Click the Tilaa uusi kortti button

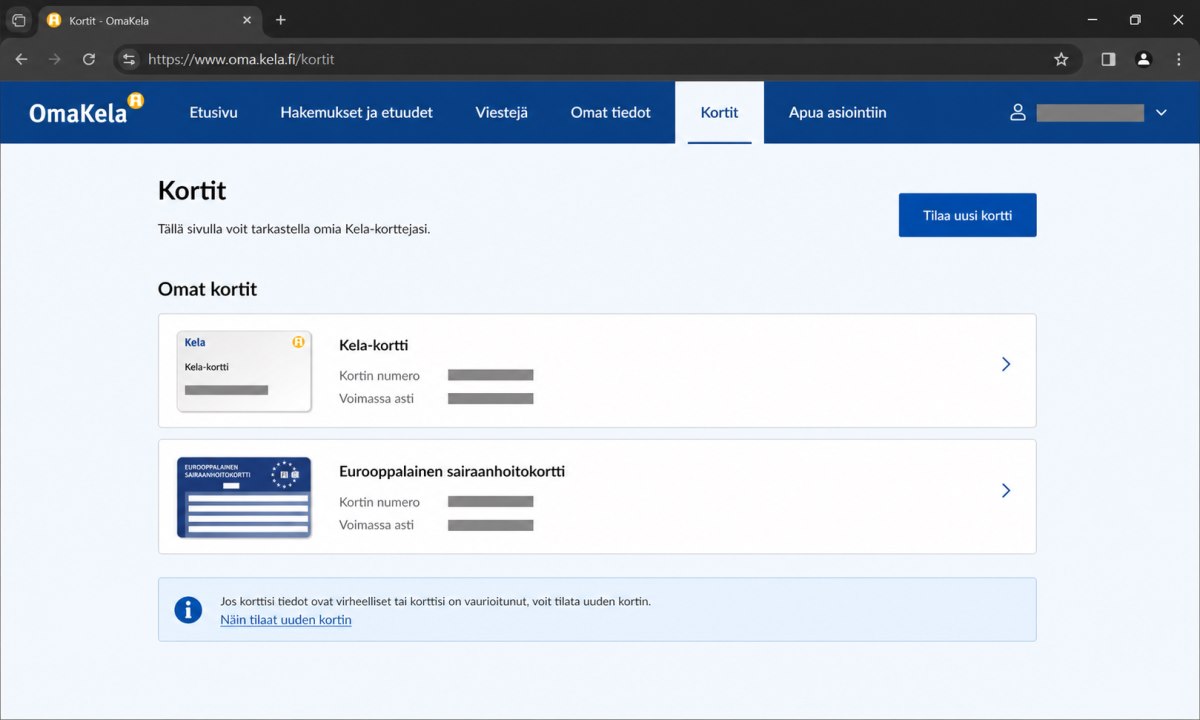pyautogui.click(x=967, y=215)
